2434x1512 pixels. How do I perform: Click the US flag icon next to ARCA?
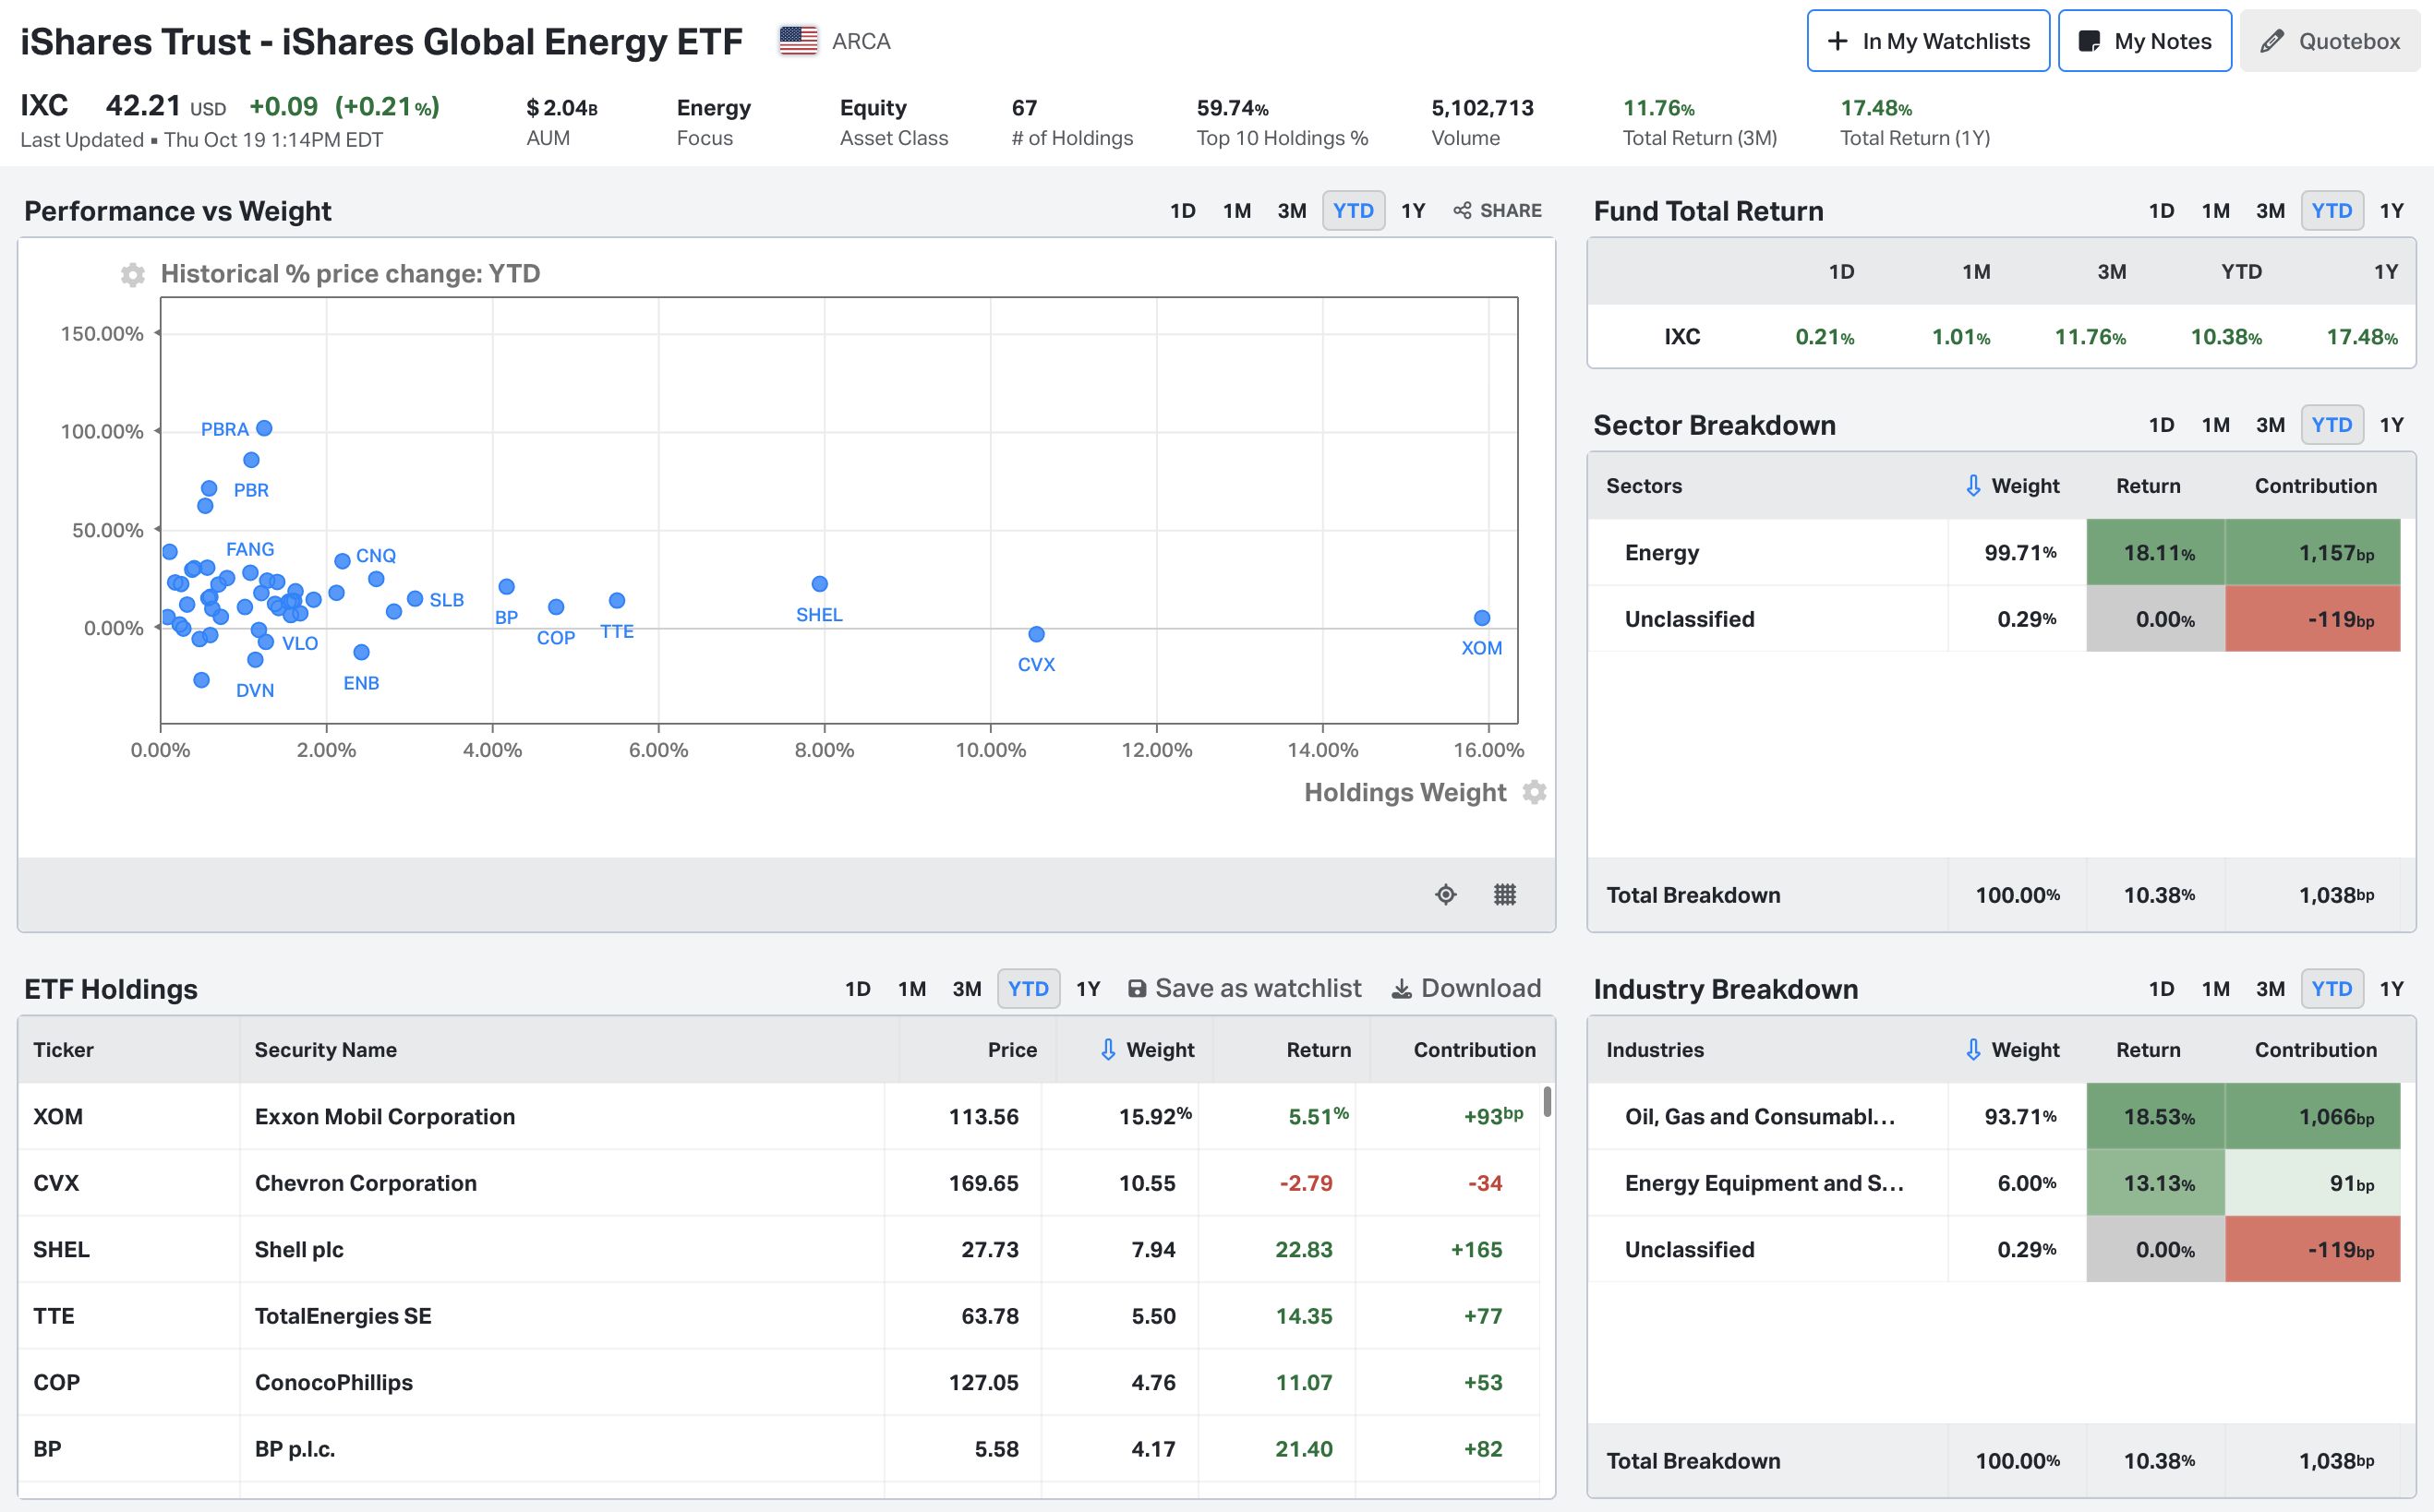(798, 41)
